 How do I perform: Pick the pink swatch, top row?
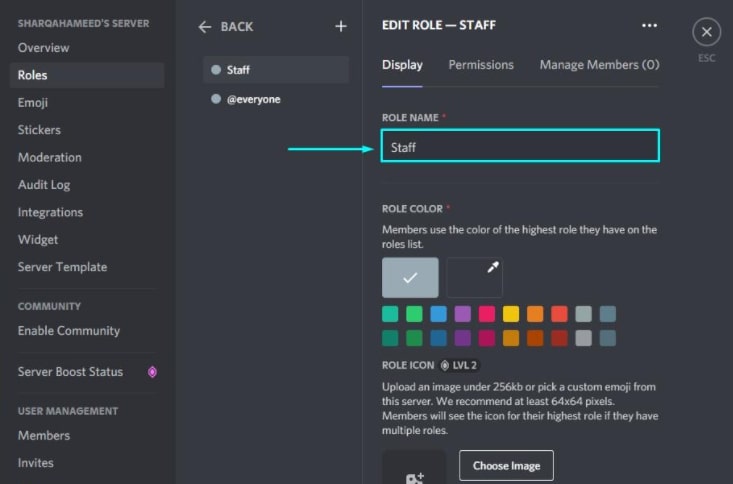487,314
